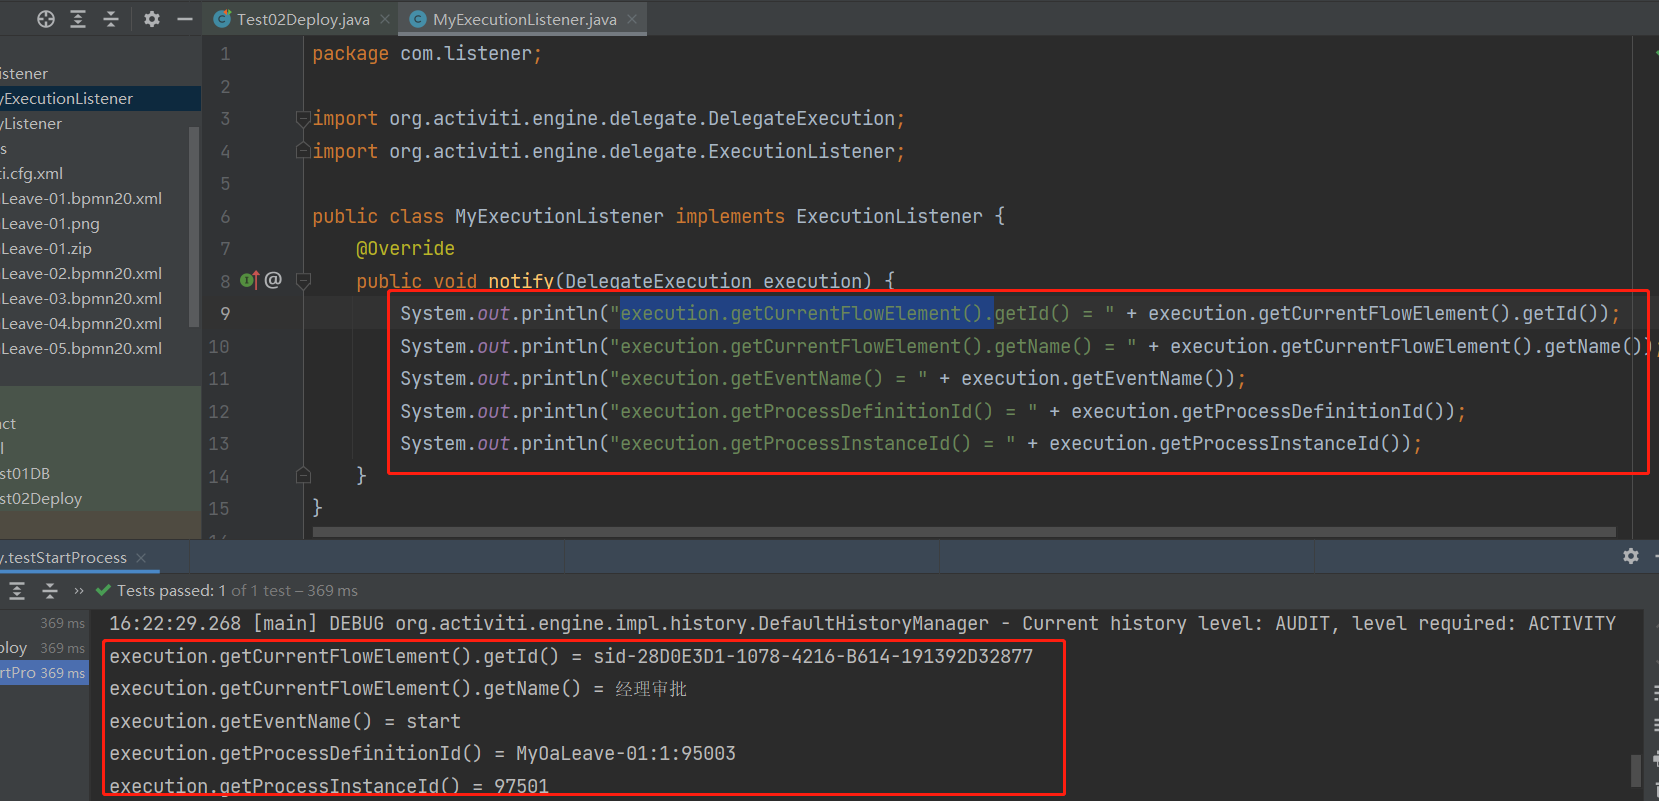
Task: Collapse all in the Project panel toolbar
Action: click(111, 19)
